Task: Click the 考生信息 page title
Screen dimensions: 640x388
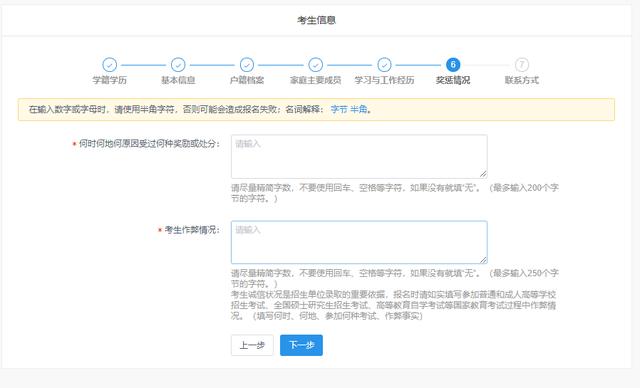Action: click(316, 20)
